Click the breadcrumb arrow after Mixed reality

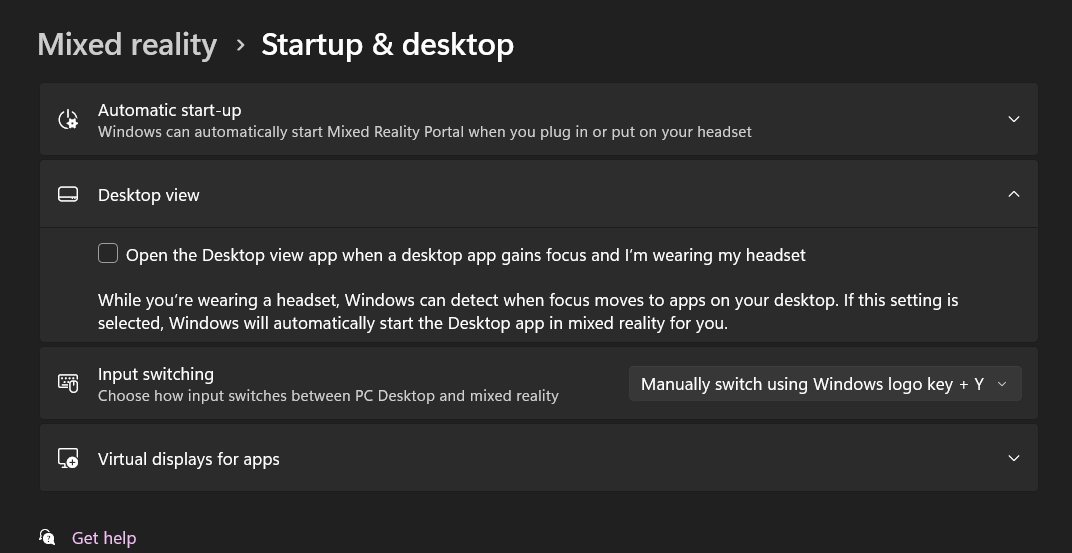pos(240,45)
